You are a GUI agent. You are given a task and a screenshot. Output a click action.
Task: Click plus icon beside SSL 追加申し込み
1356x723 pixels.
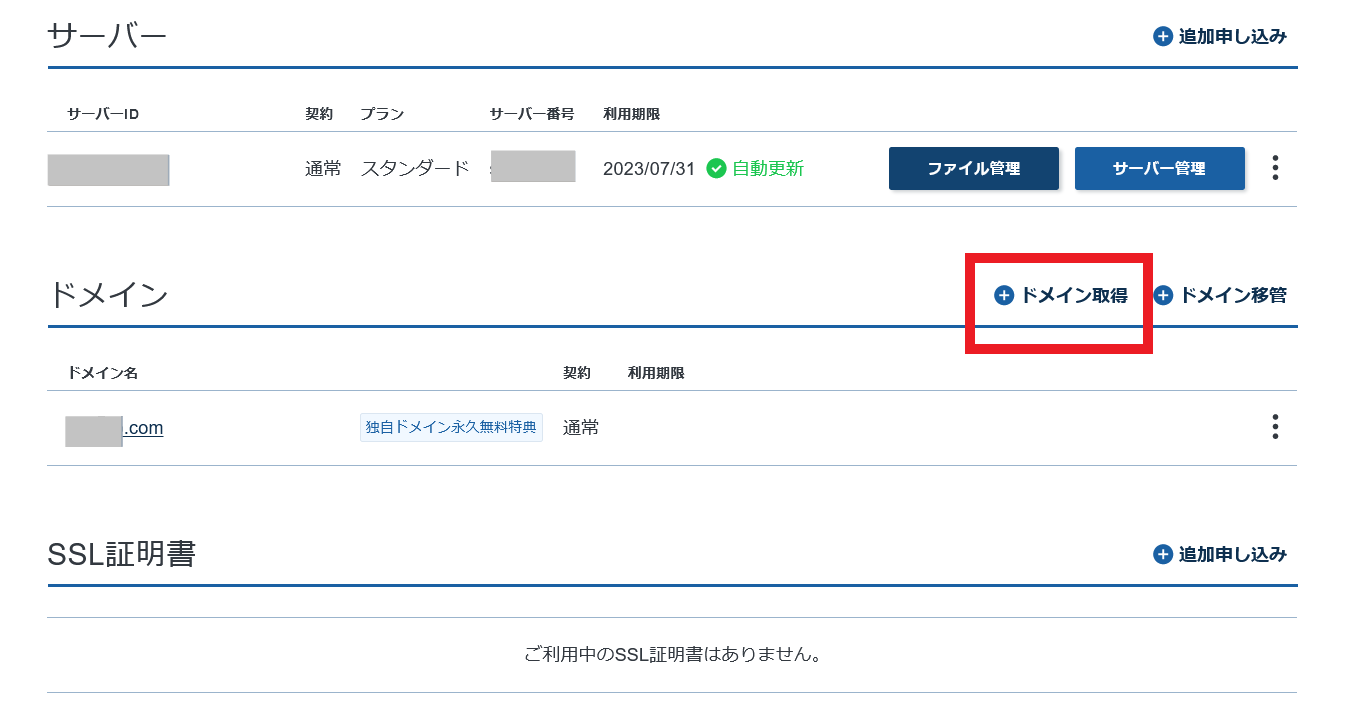(x=1163, y=554)
